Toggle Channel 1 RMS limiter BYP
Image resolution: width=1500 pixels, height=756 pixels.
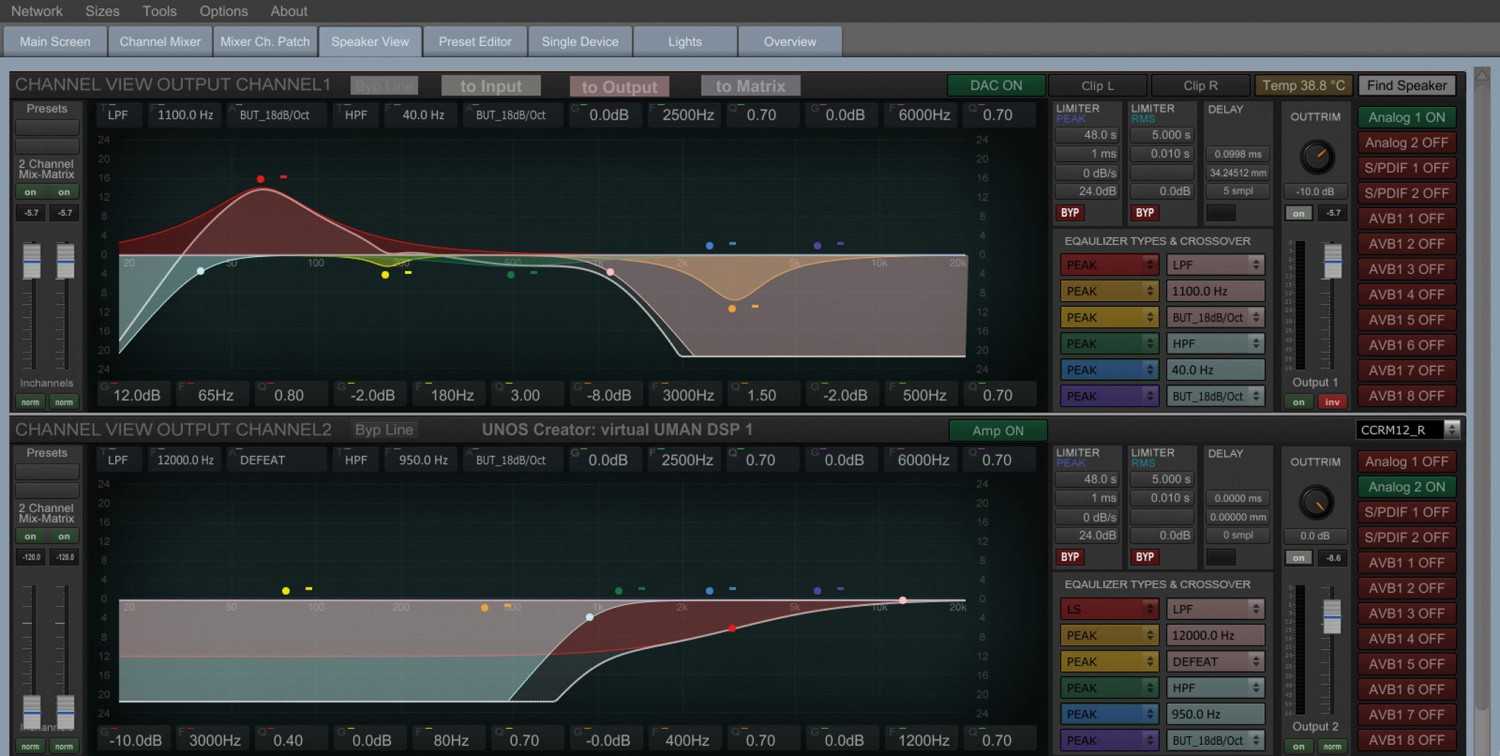(x=1145, y=213)
